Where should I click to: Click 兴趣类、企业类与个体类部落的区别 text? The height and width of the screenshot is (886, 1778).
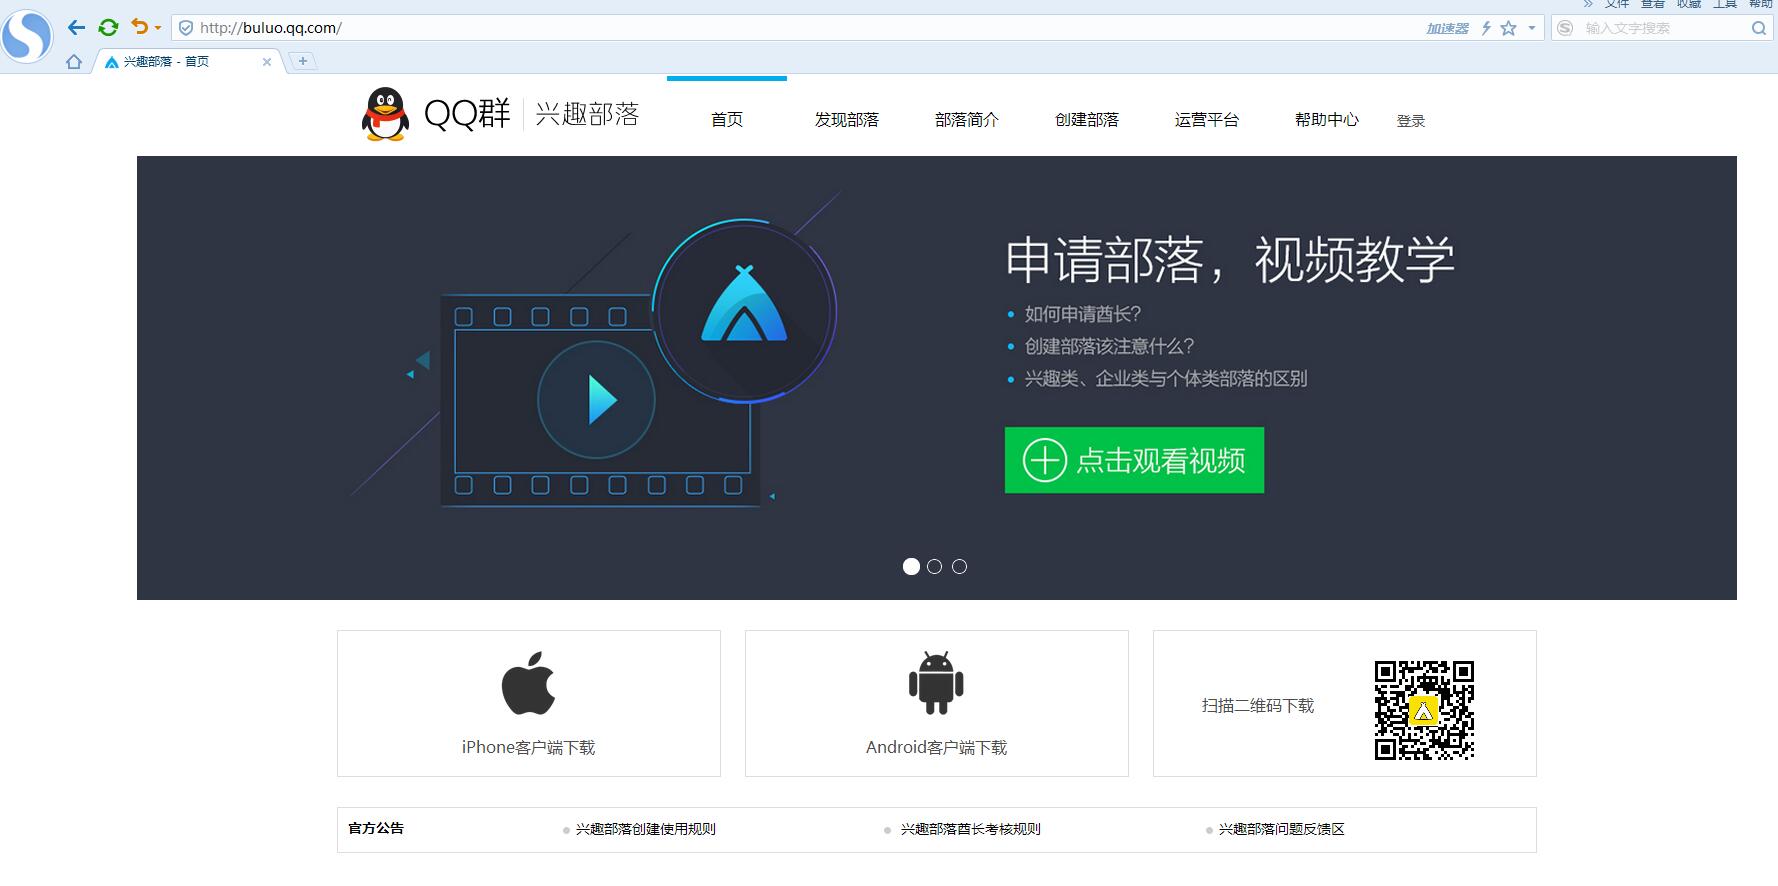tap(1166, 378)
